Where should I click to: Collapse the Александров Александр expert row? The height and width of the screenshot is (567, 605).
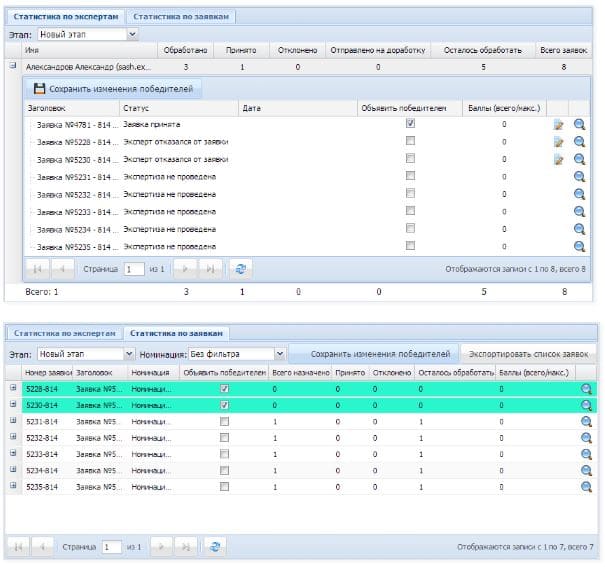tap(13, 66)
